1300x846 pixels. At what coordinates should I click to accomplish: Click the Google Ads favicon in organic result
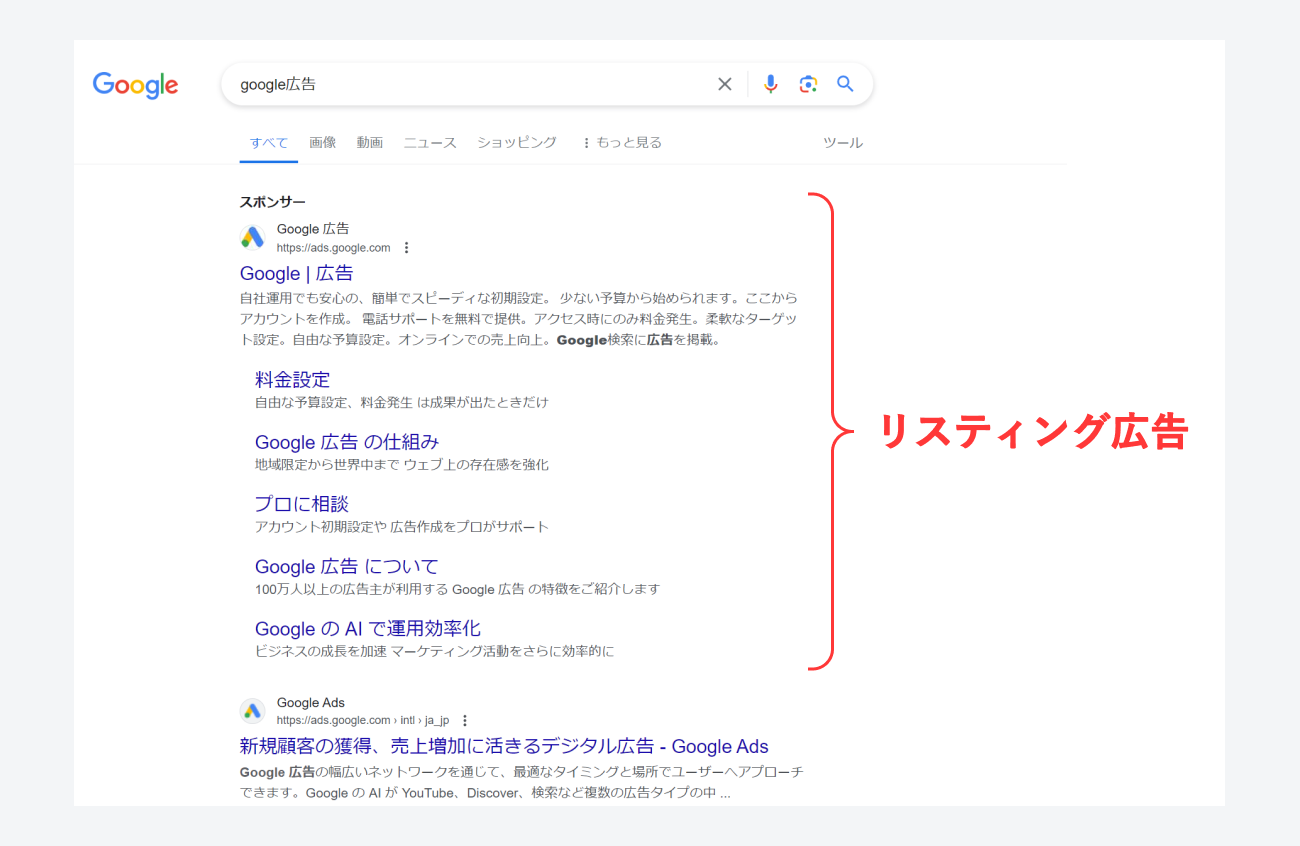pos(252,711)
